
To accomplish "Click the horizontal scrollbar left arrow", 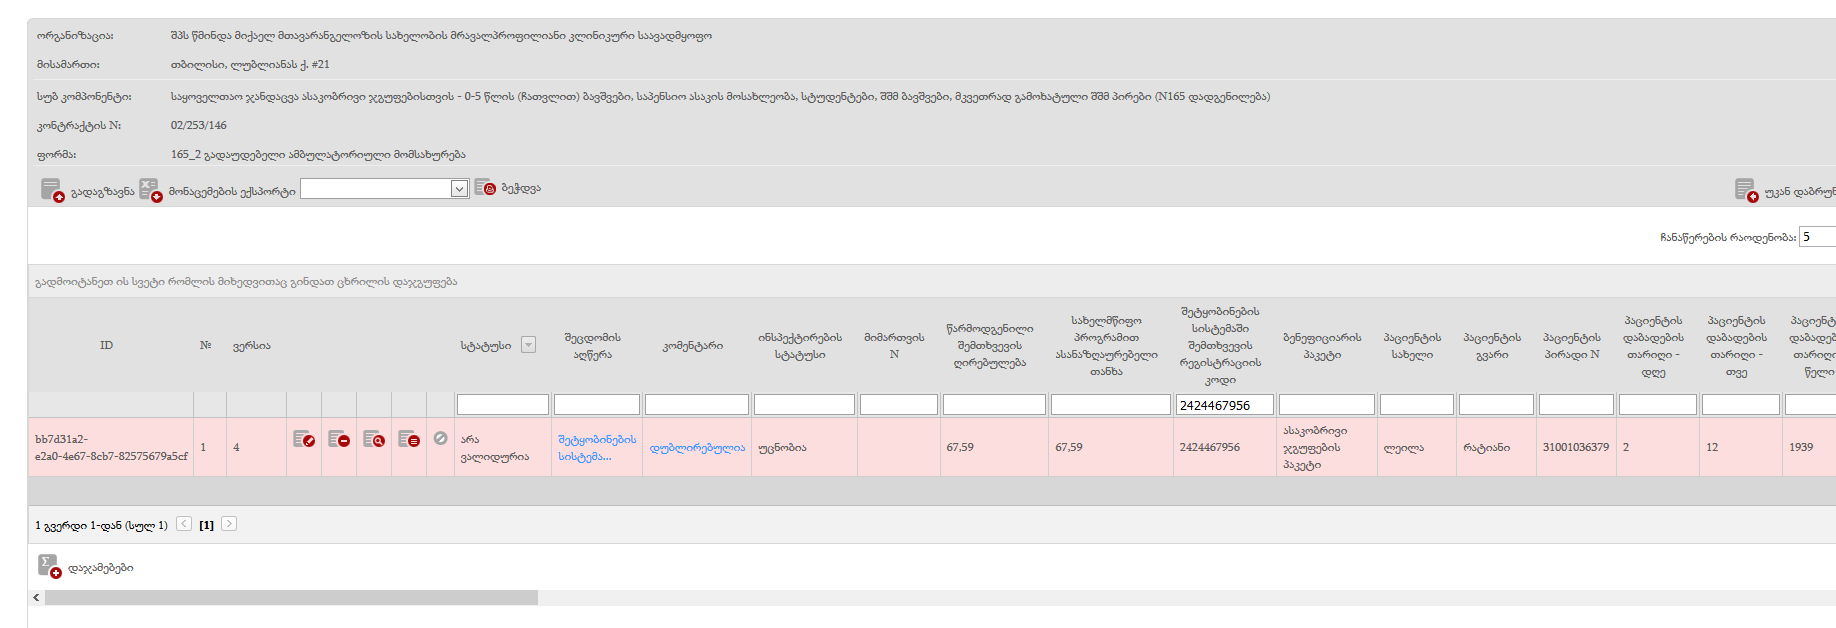I will coord(36,598).
